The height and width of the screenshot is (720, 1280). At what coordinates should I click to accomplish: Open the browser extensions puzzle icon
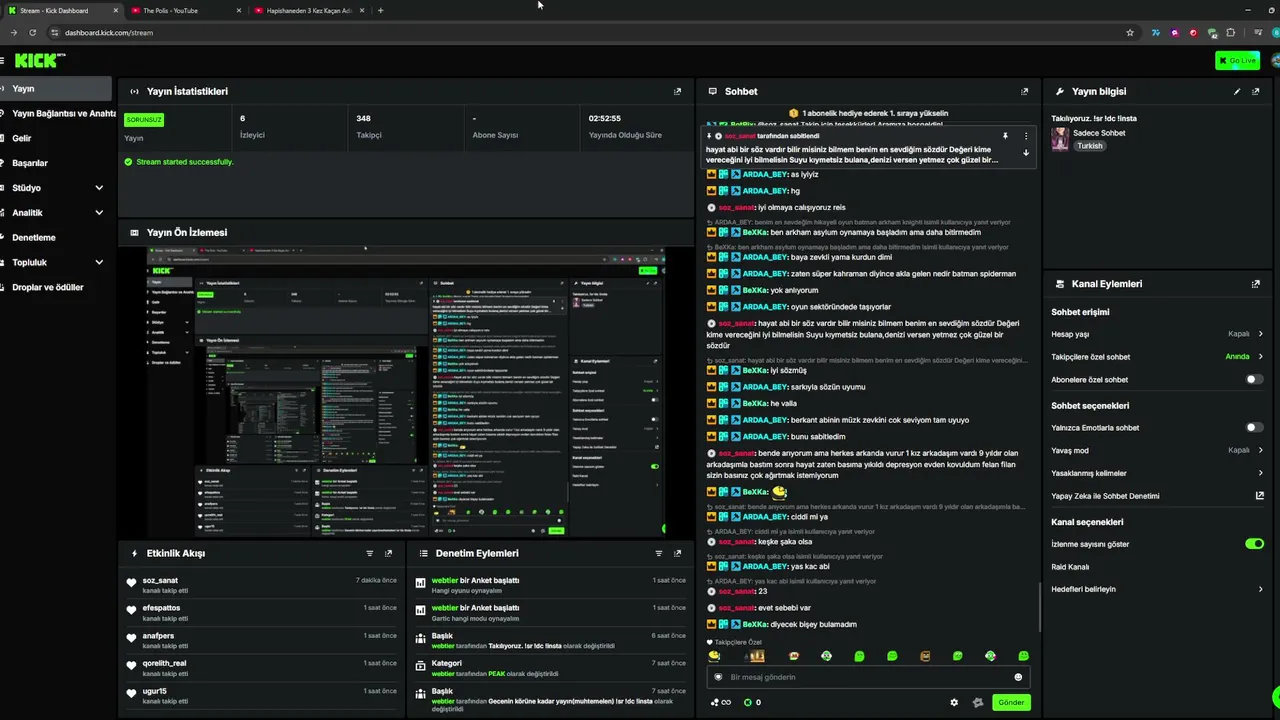point(1230,33)
